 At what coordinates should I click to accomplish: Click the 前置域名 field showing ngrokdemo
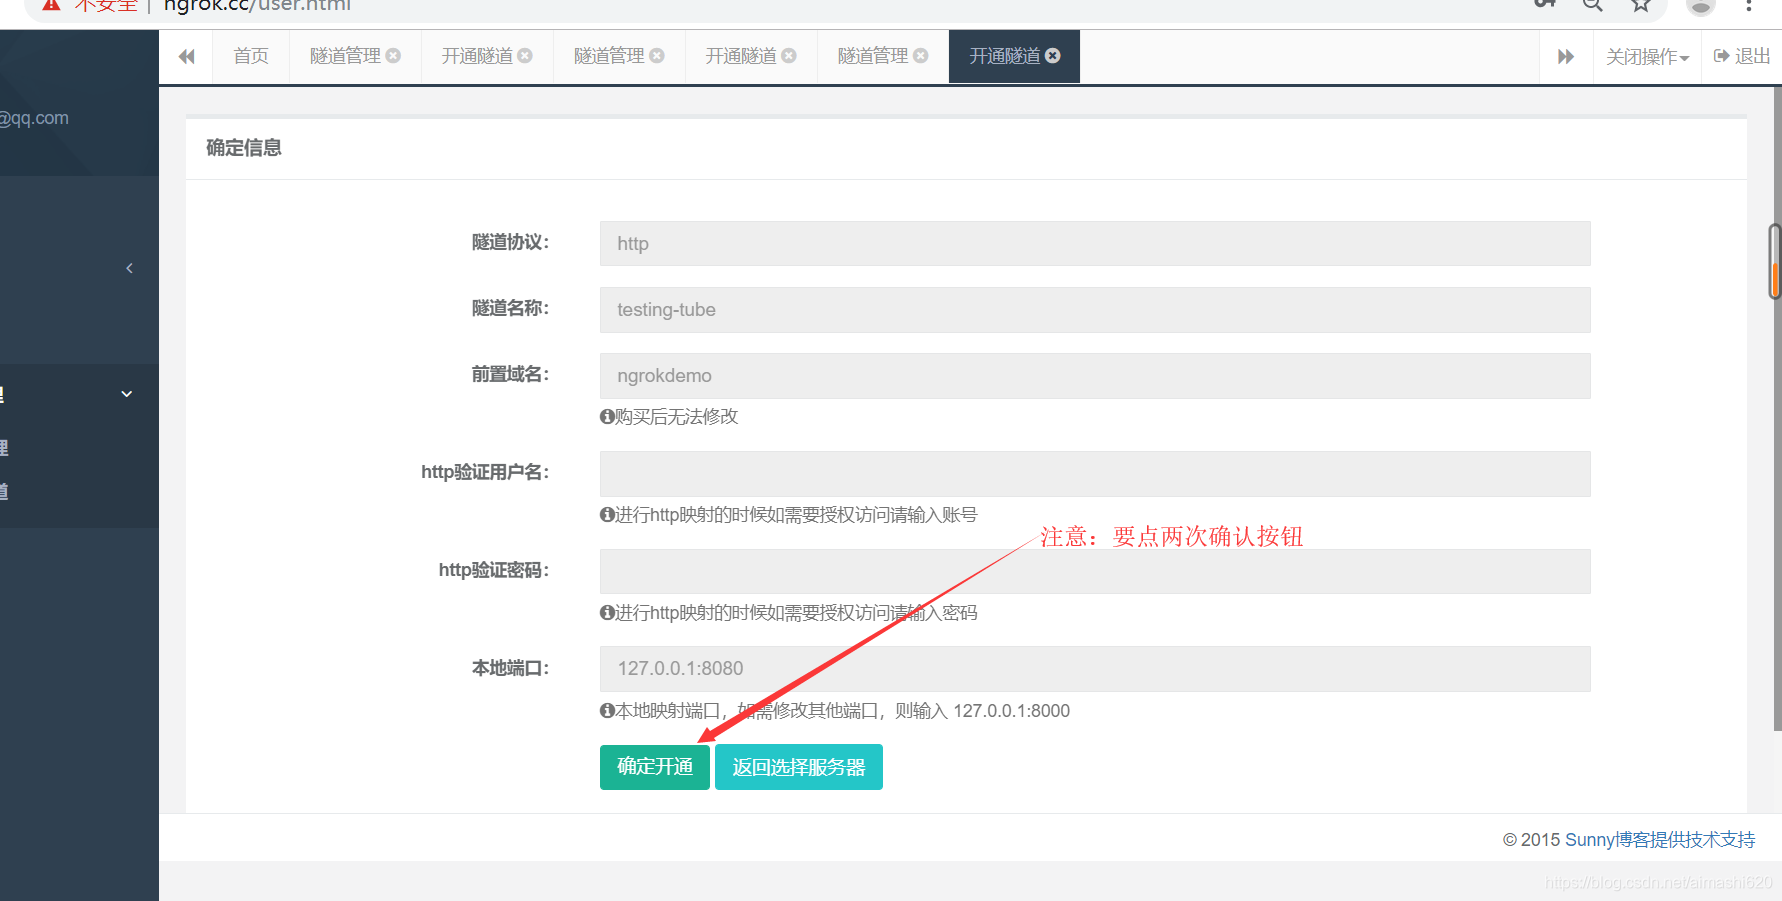pos(1095,376)
